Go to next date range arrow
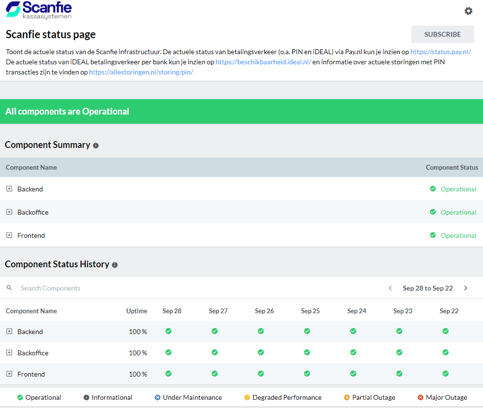The height and width of the screenshot is (408, 483). [x=466, y=288]
